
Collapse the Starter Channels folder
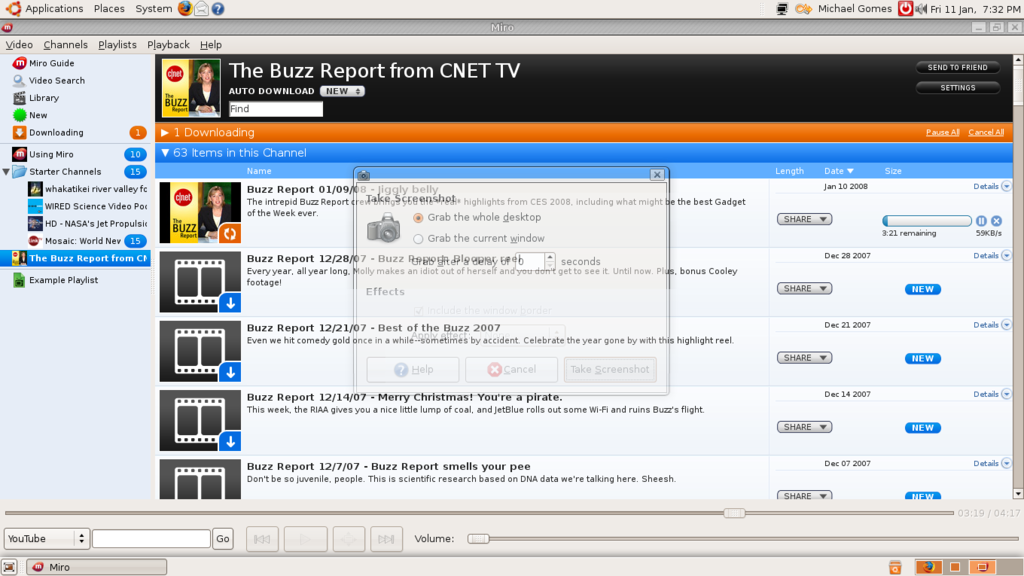(x=6, y=172)
